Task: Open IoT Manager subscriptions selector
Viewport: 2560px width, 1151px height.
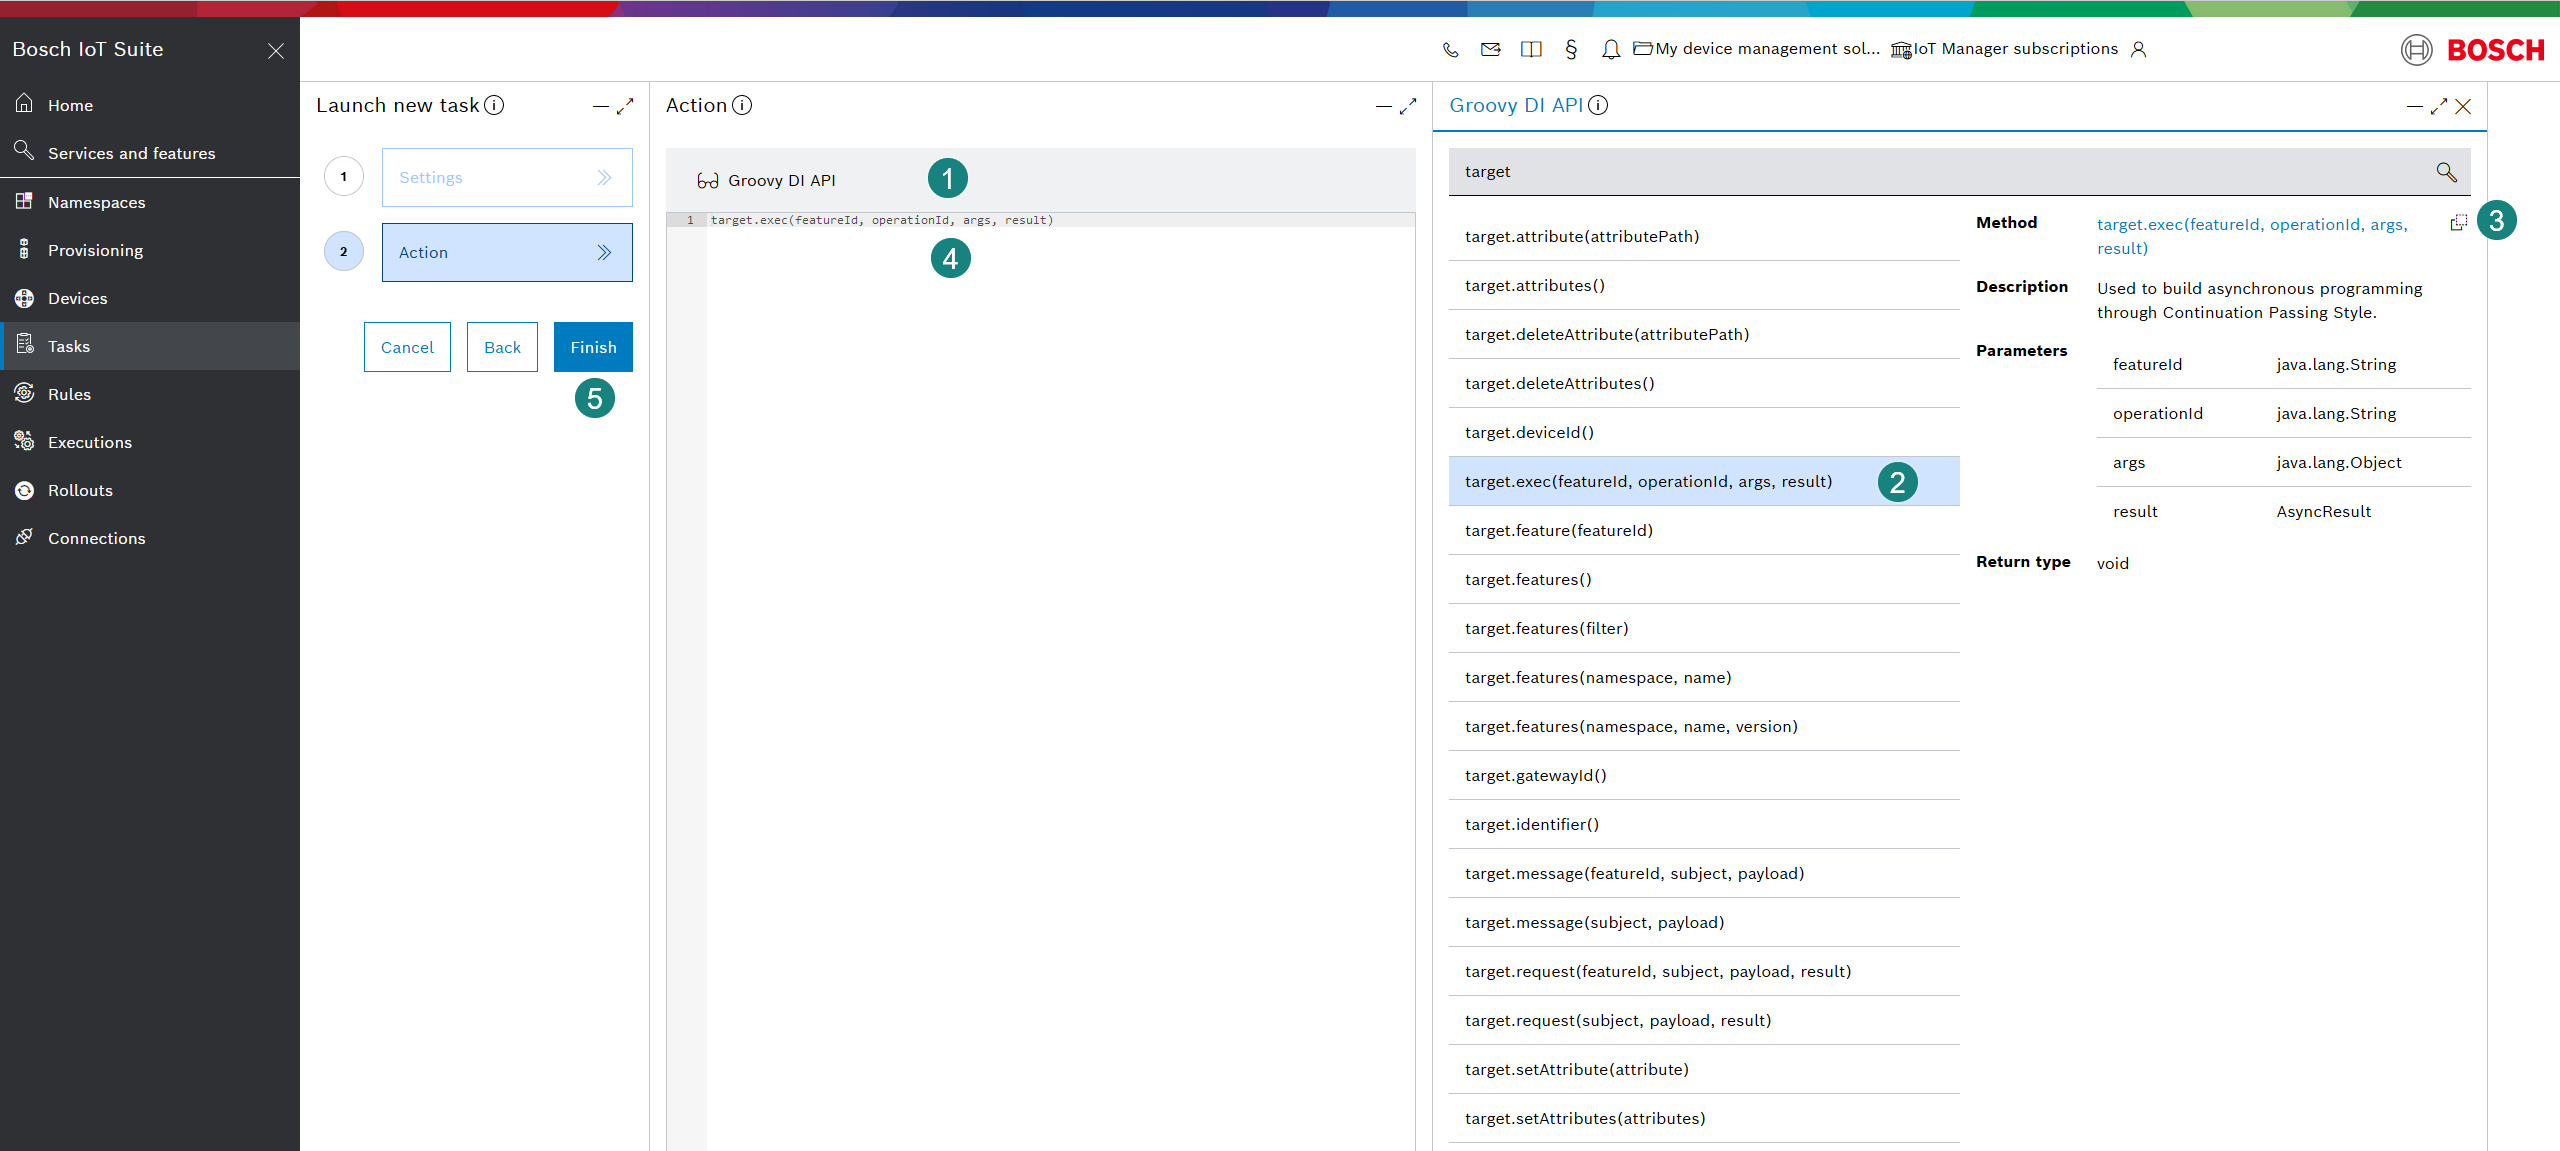Action: point(2004,49)
